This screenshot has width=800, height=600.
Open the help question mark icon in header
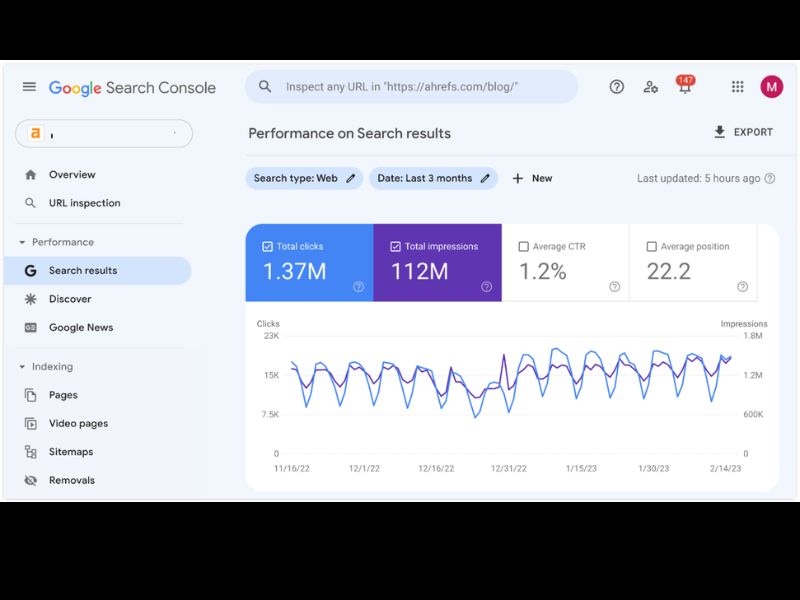(616, 87)
